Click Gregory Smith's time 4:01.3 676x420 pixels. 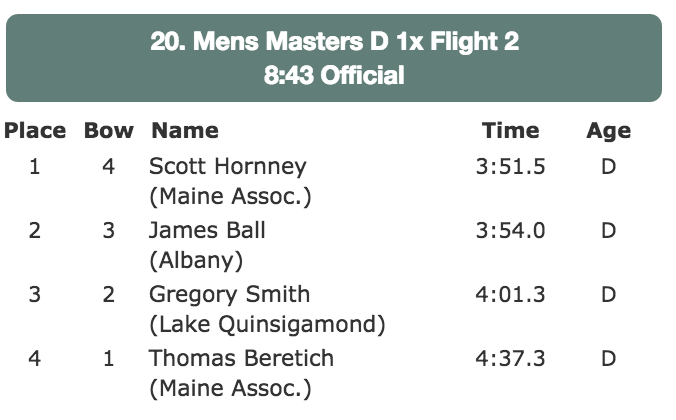tap(510, 294)
